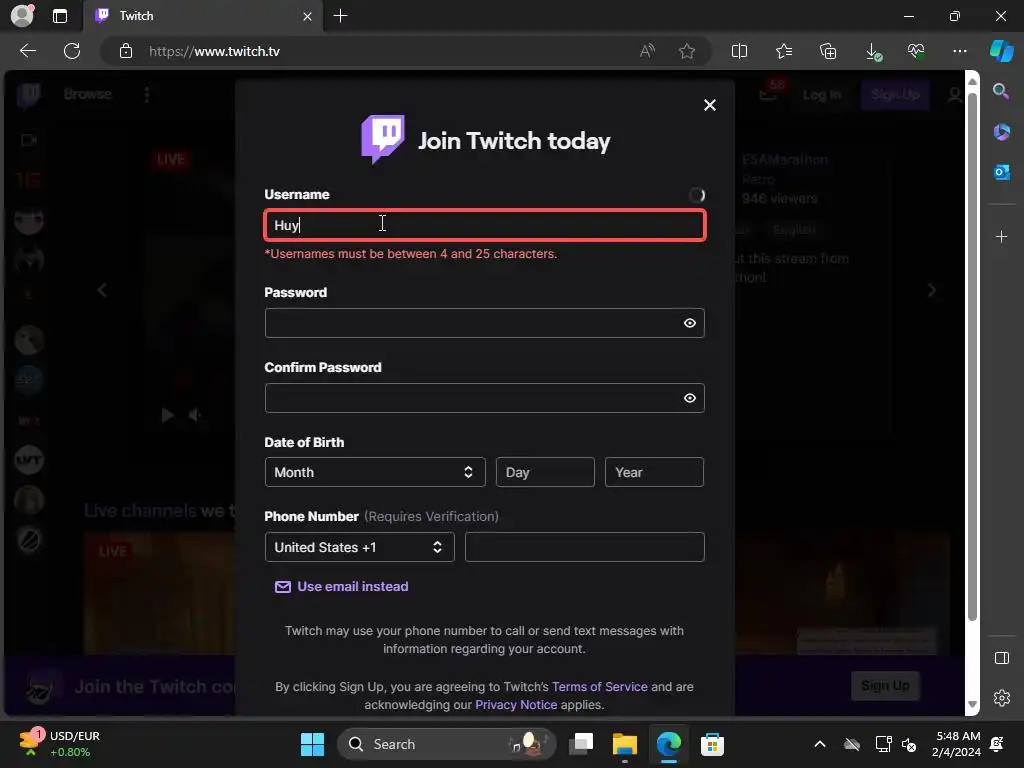
Task: Click the scrollbar down arrow
Action: point(972,704)
